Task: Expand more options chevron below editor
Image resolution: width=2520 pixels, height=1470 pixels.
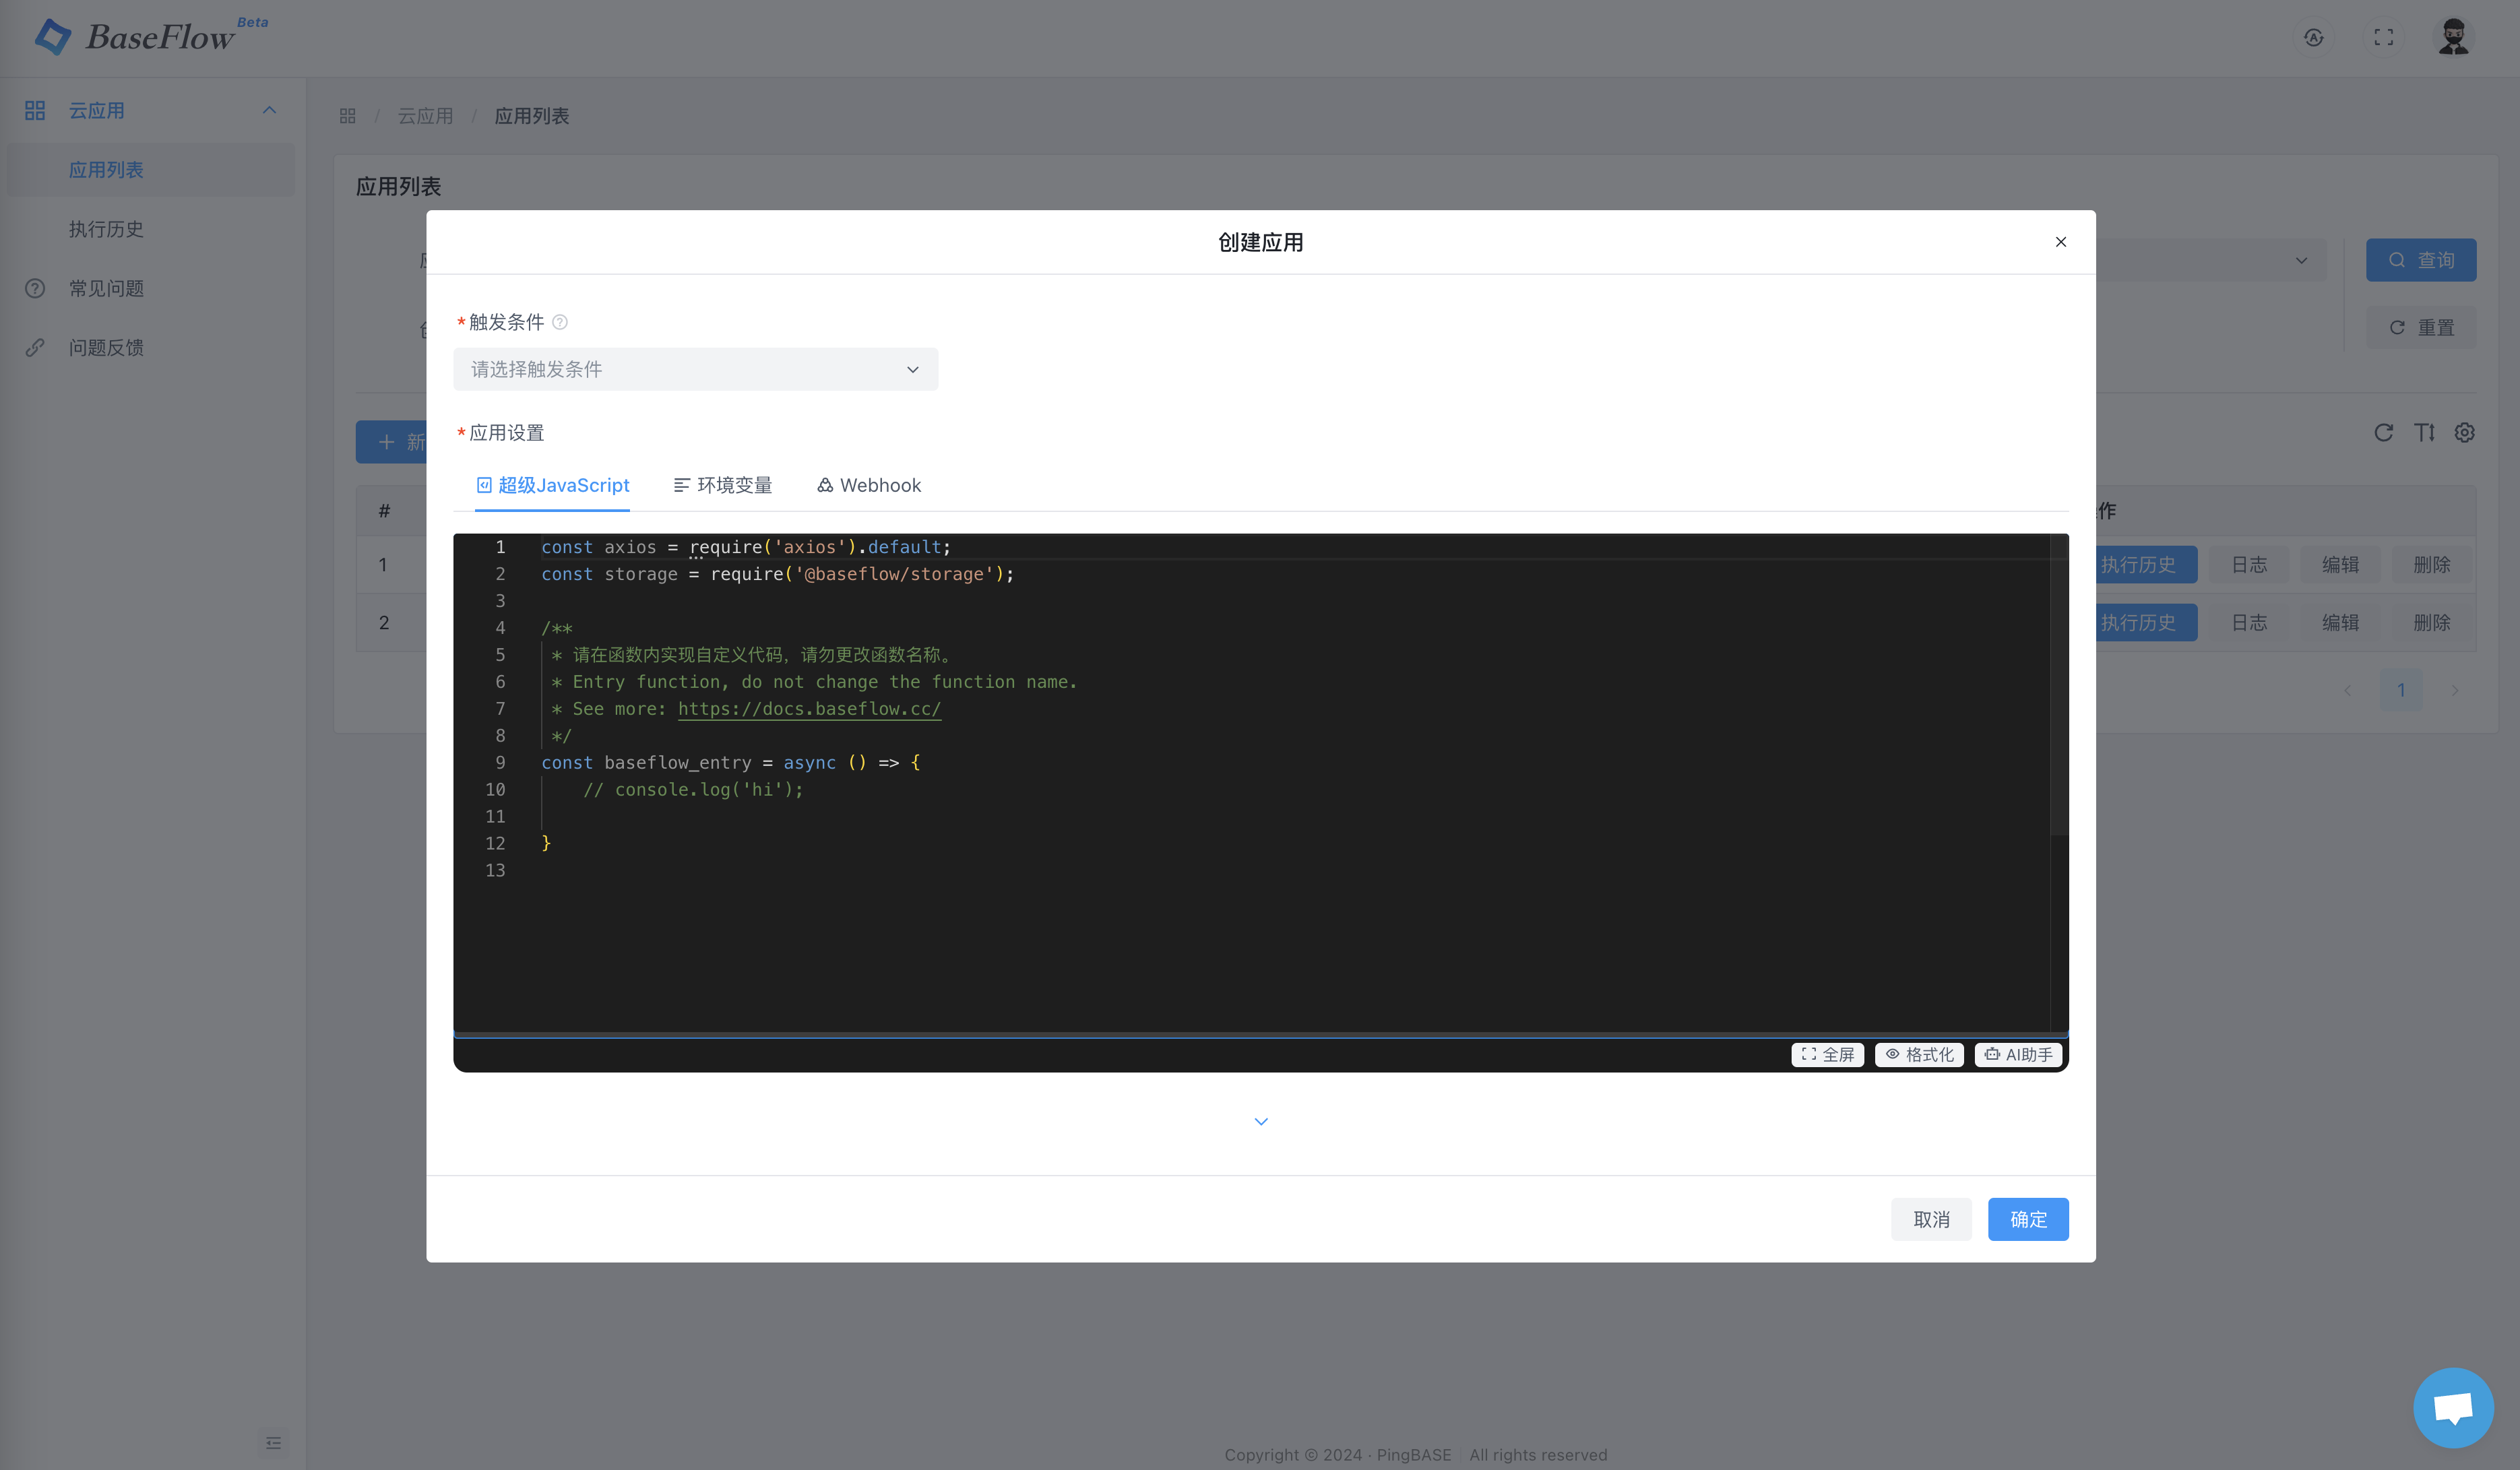Action: [1261, 1122]
